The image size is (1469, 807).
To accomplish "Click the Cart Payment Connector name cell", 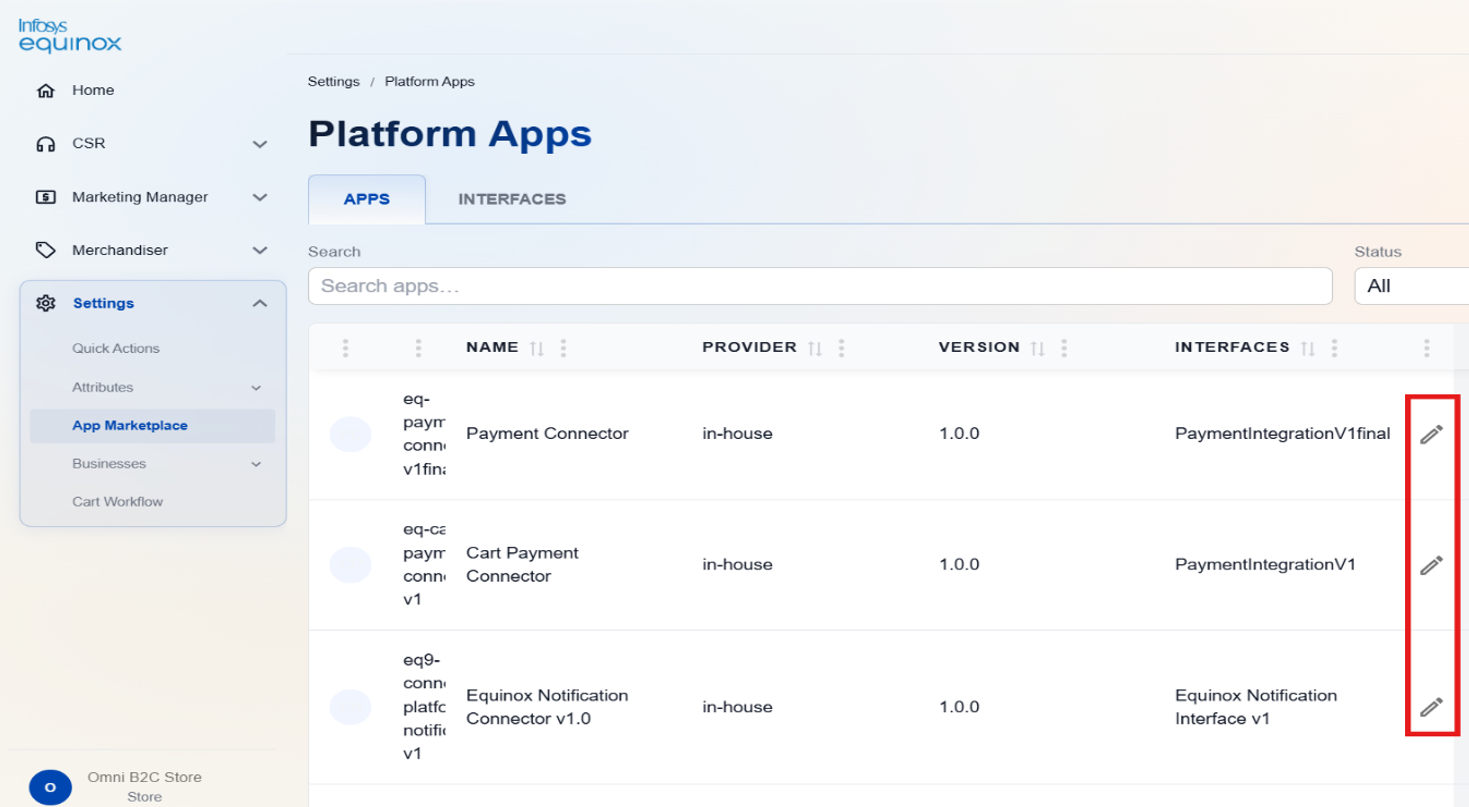I will point(522,565).
